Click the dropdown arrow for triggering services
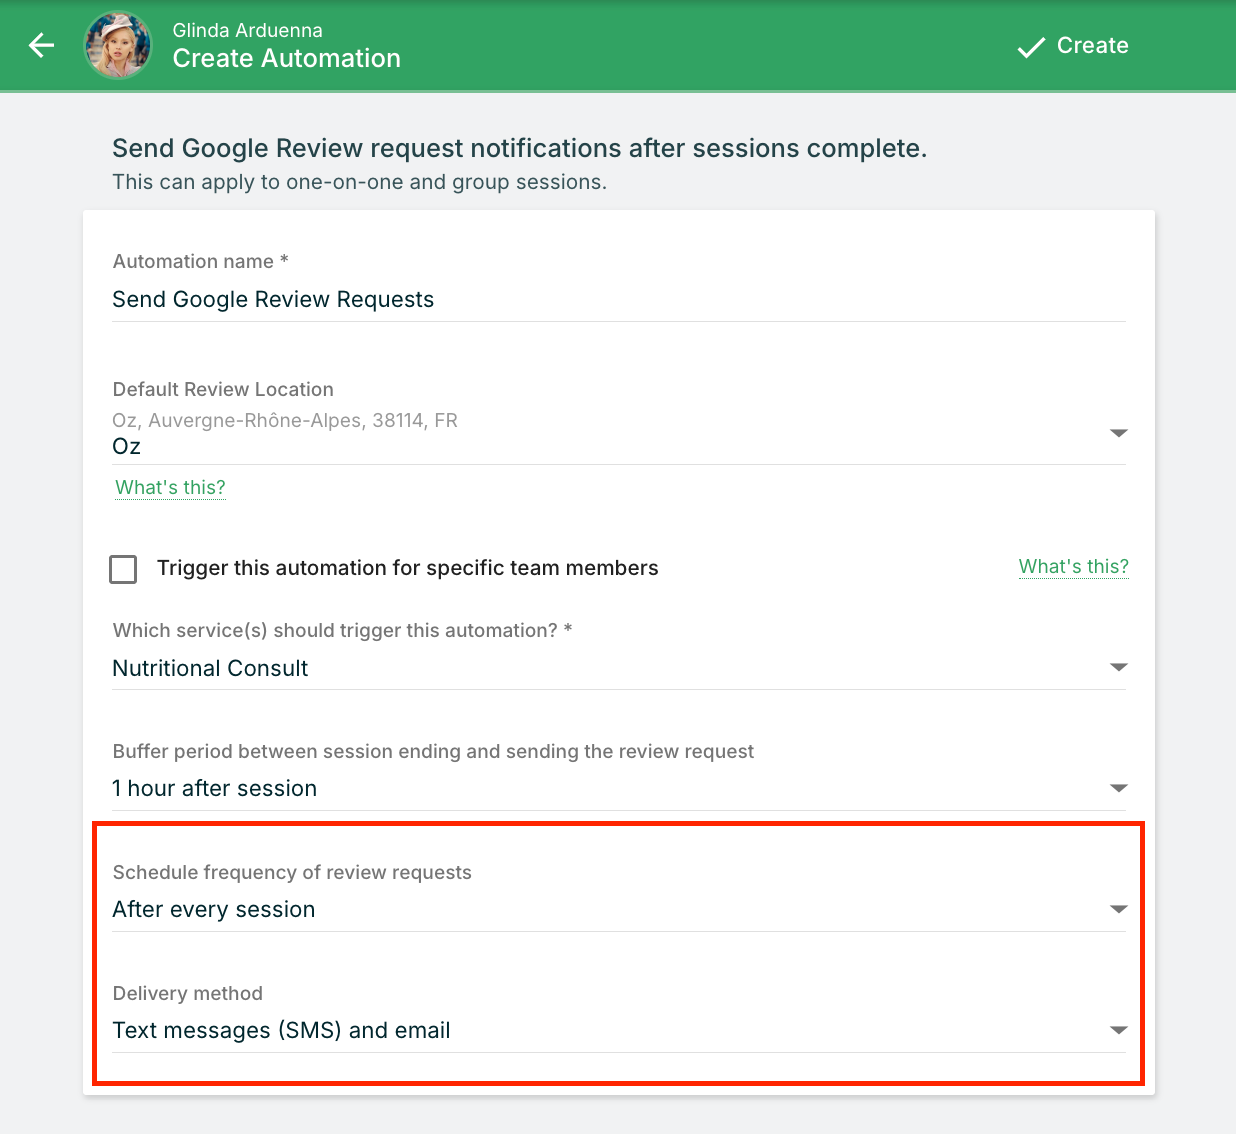The height and width of the screenshot is (1134, 1236). (1119, 667)
